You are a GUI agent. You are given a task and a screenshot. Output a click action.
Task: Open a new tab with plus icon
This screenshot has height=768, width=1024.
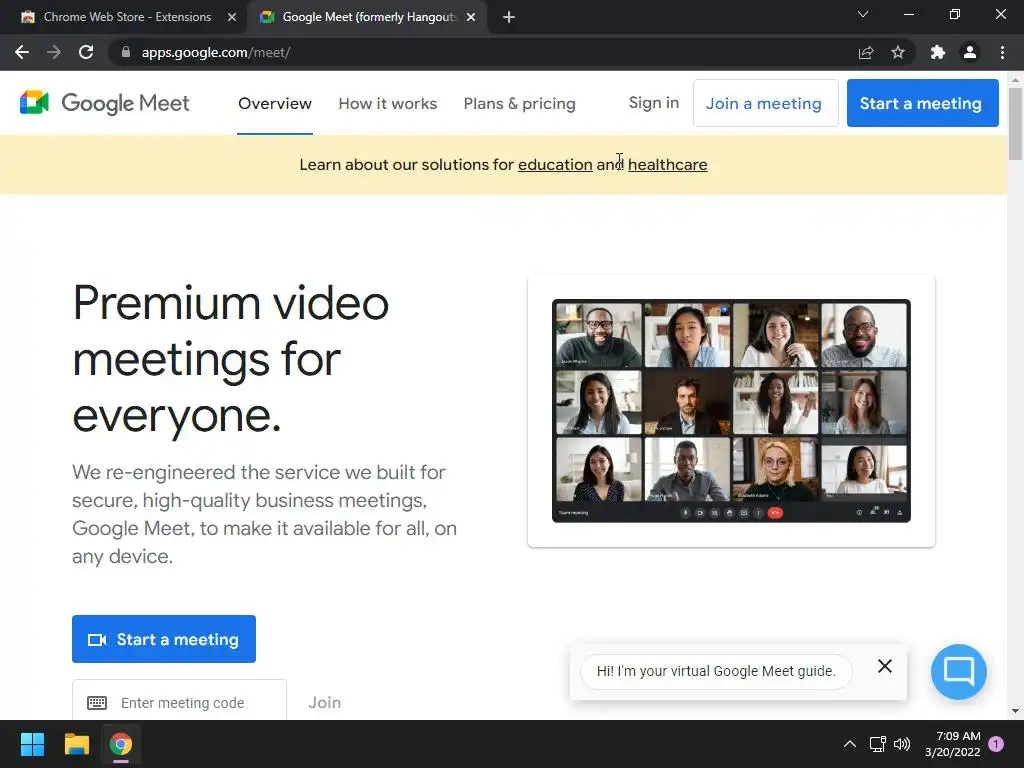(509, 17)
